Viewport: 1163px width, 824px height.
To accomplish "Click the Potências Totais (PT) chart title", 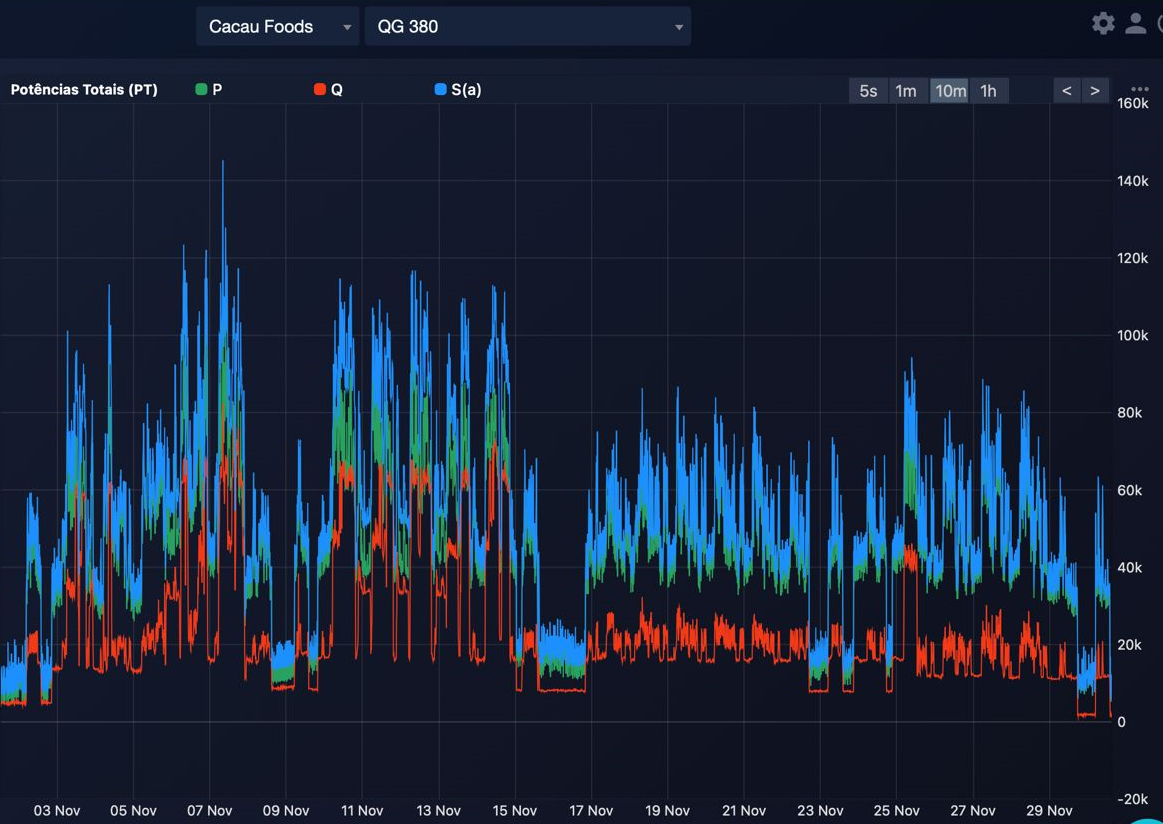I will 84,90.
